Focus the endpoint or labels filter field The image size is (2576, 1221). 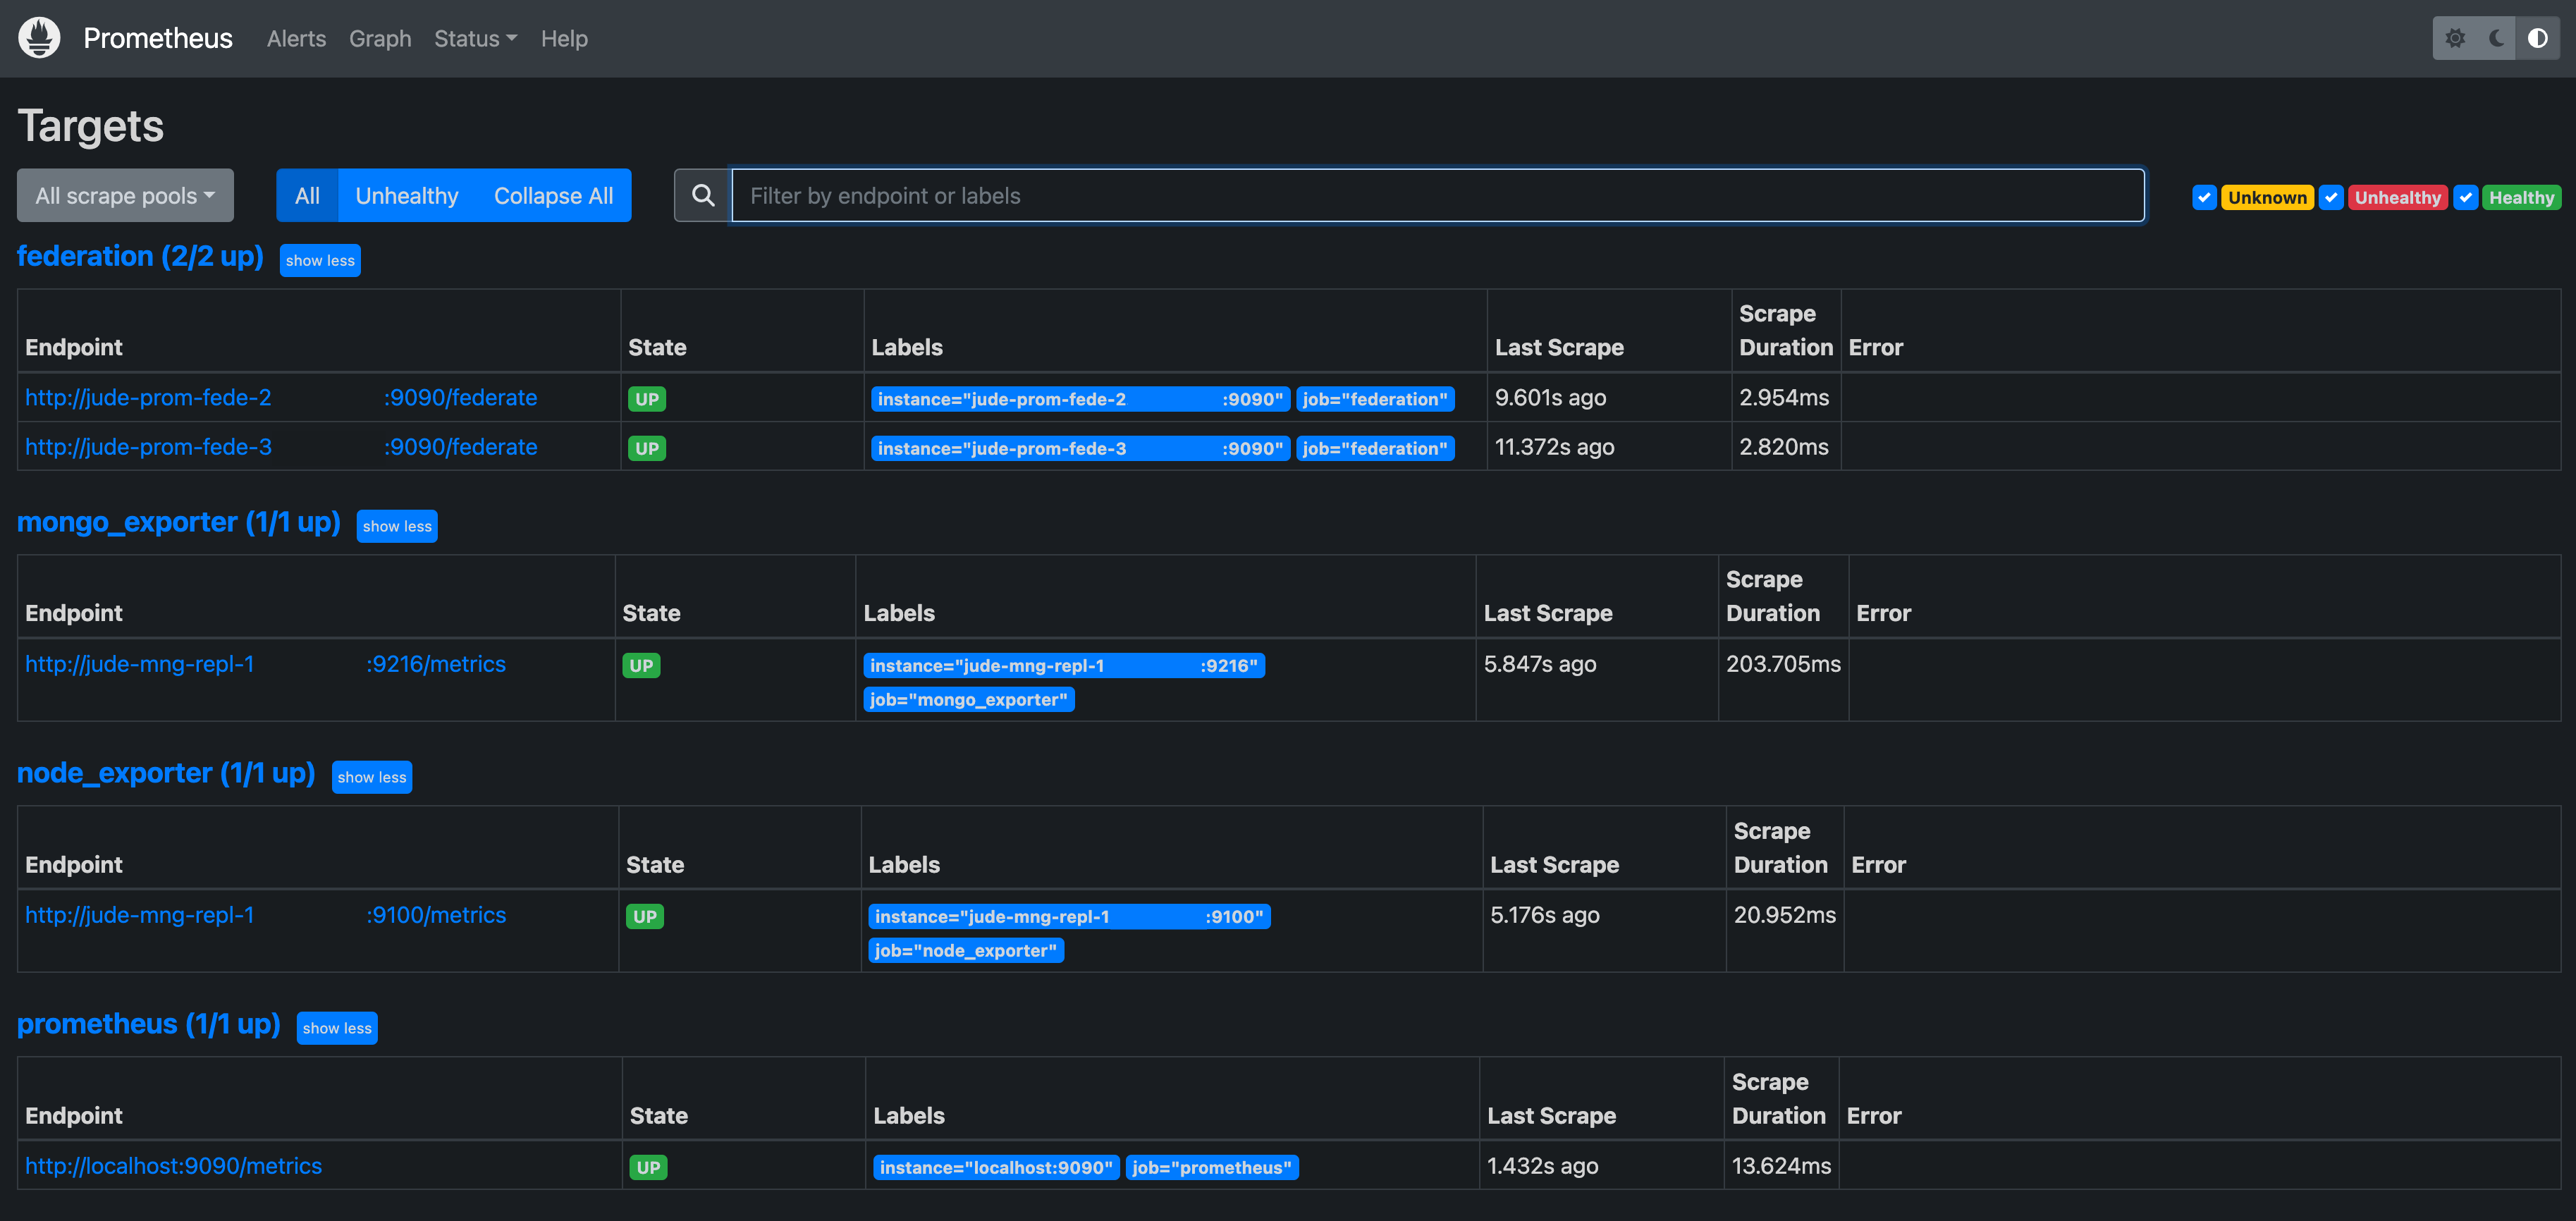(x=1437, y=195)
